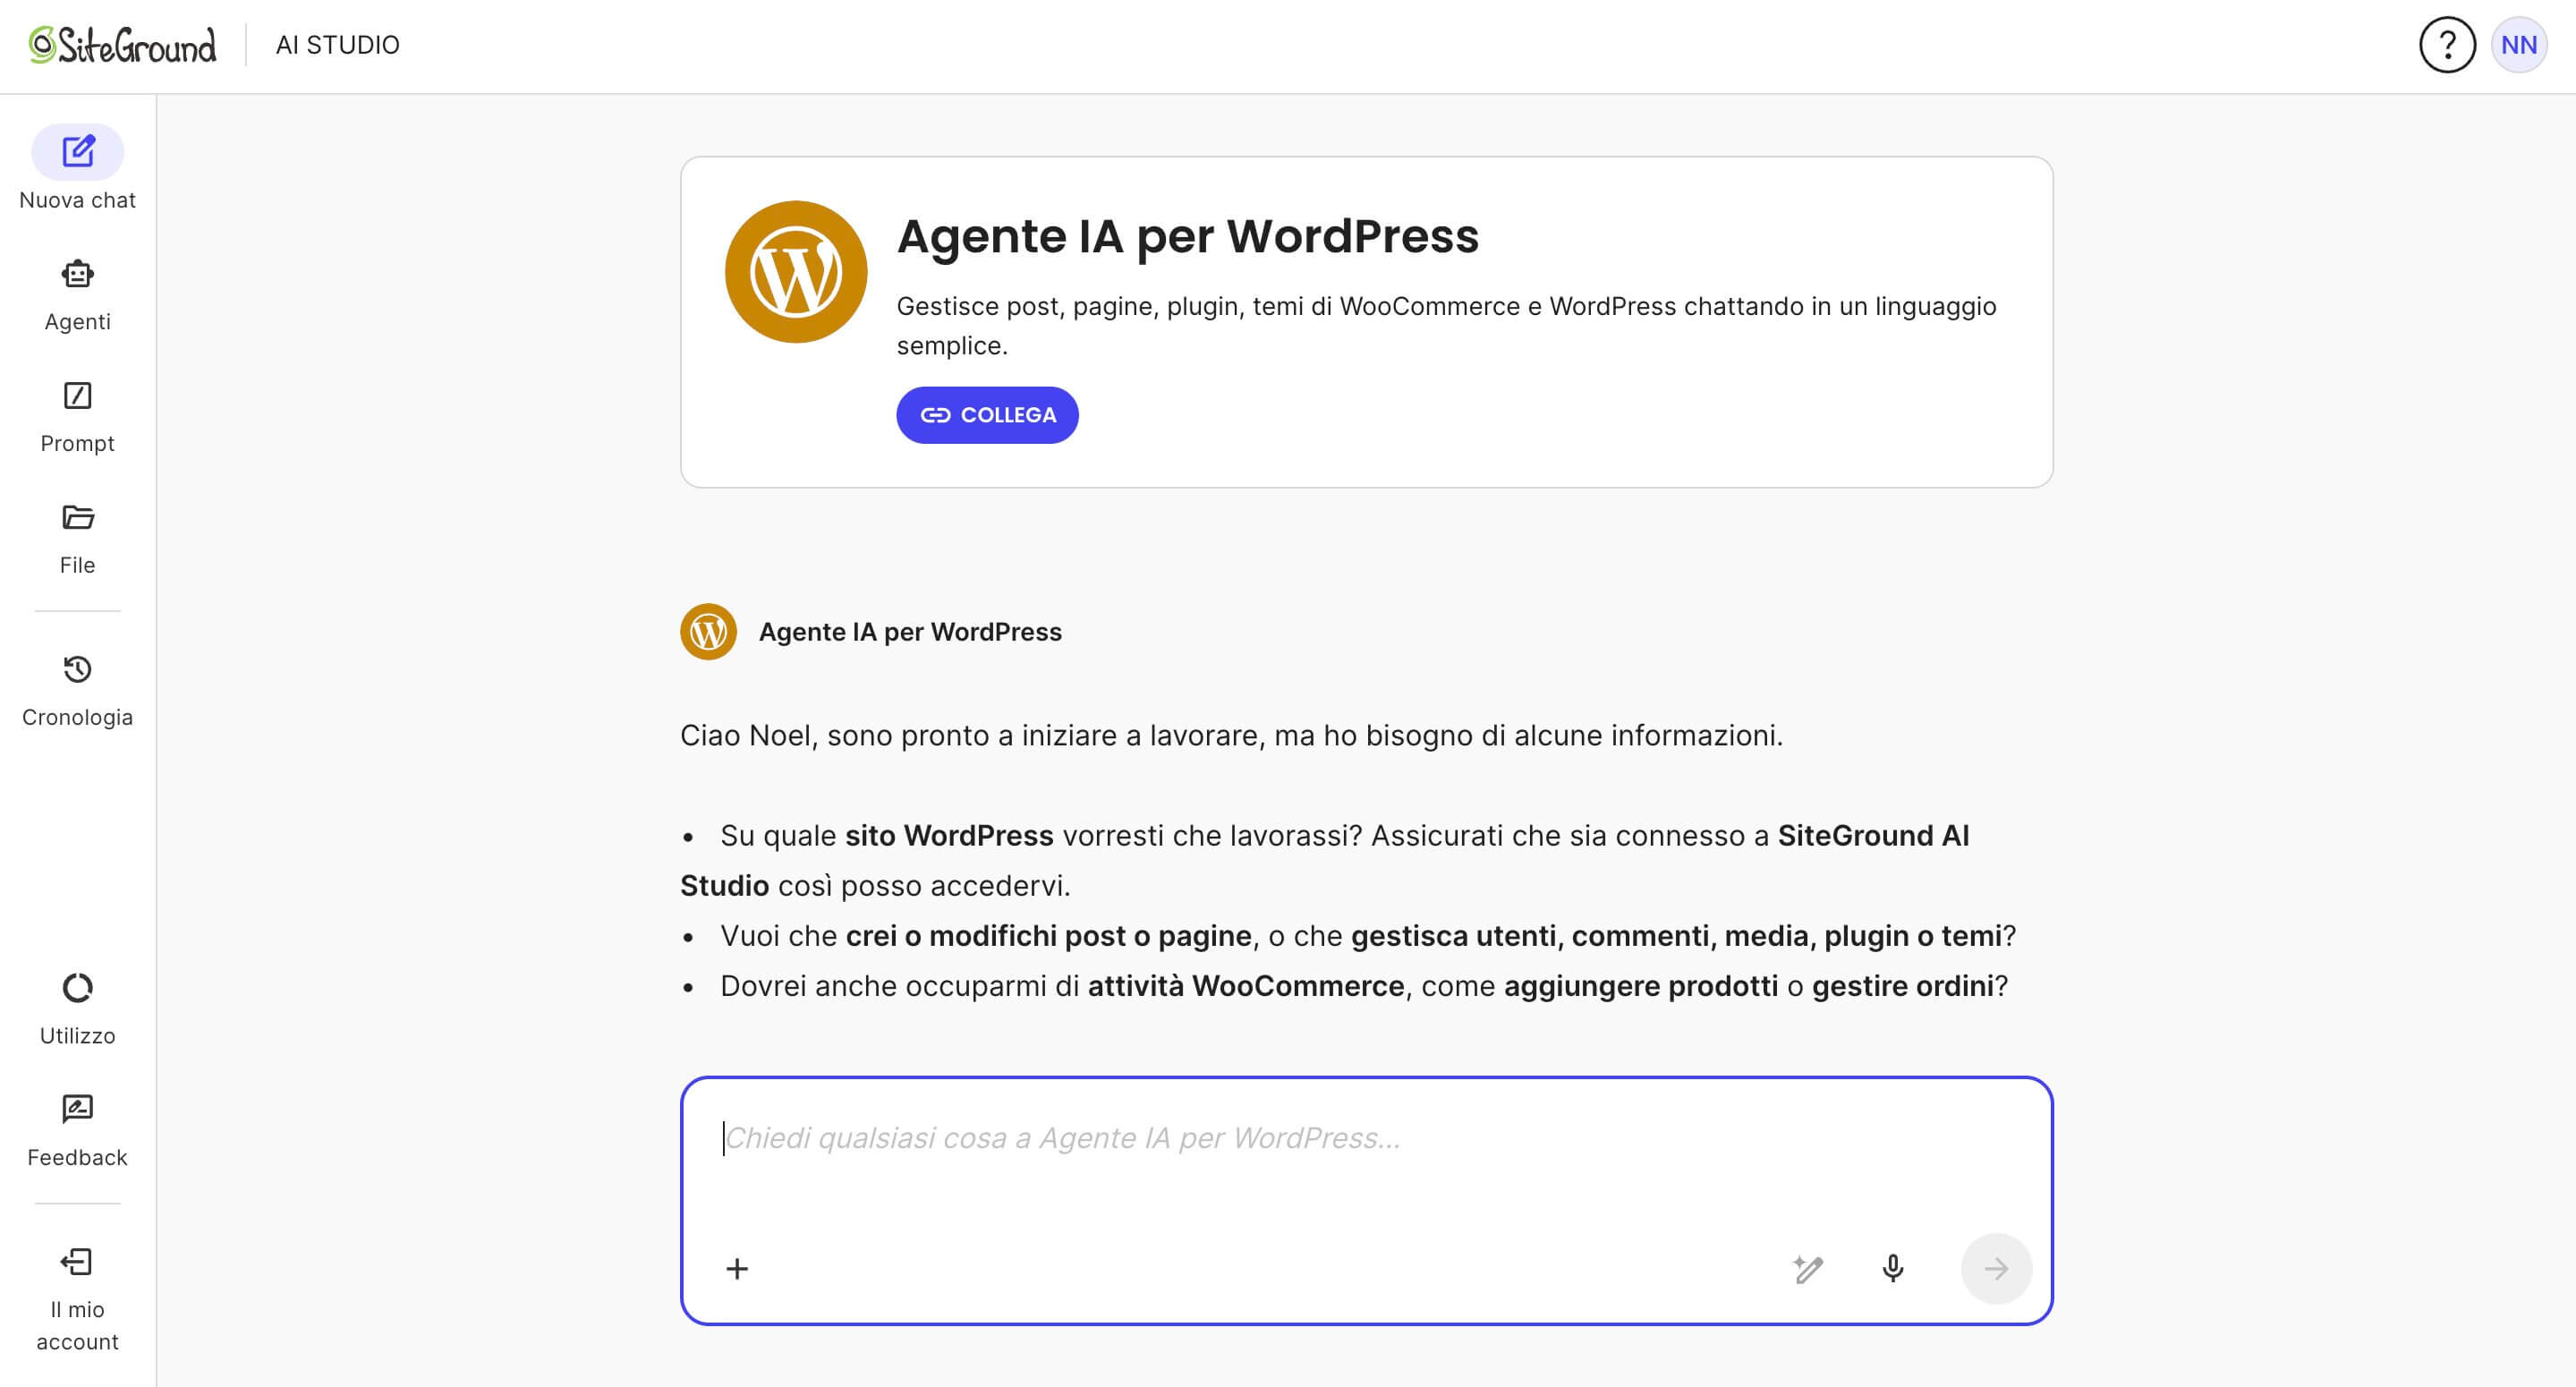The image size is (2576, 1387).
Task: Click the WordPress agent logo in the card
Action: [x=795, y=270]
